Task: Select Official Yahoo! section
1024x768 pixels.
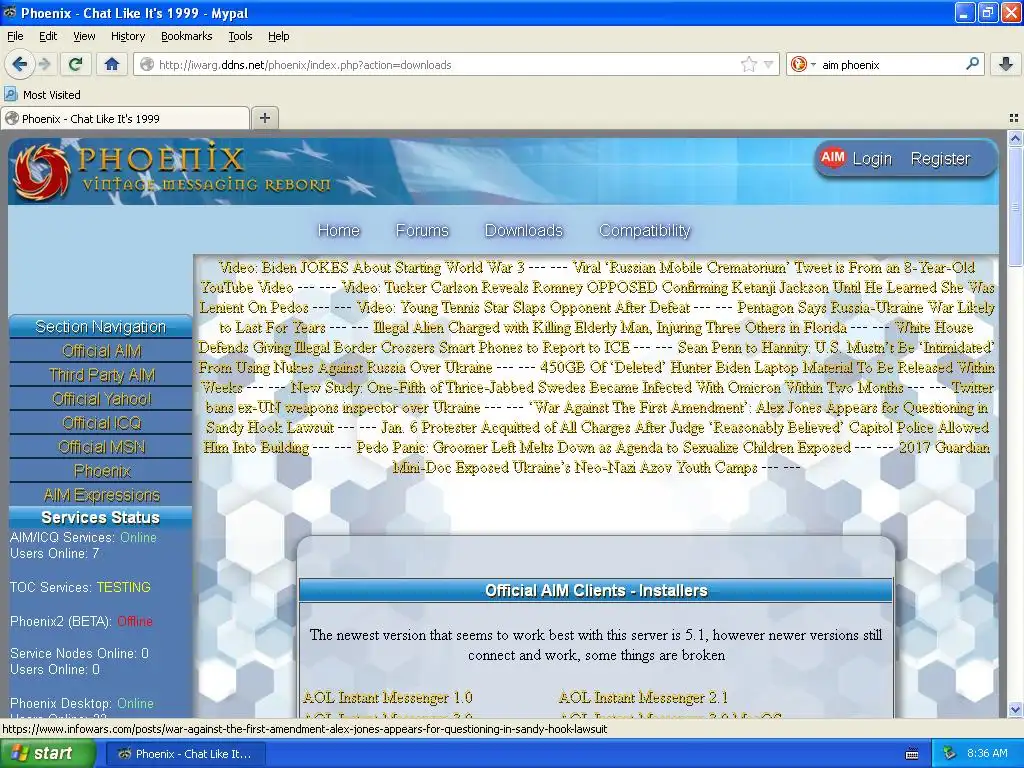Action: (101, 399)
